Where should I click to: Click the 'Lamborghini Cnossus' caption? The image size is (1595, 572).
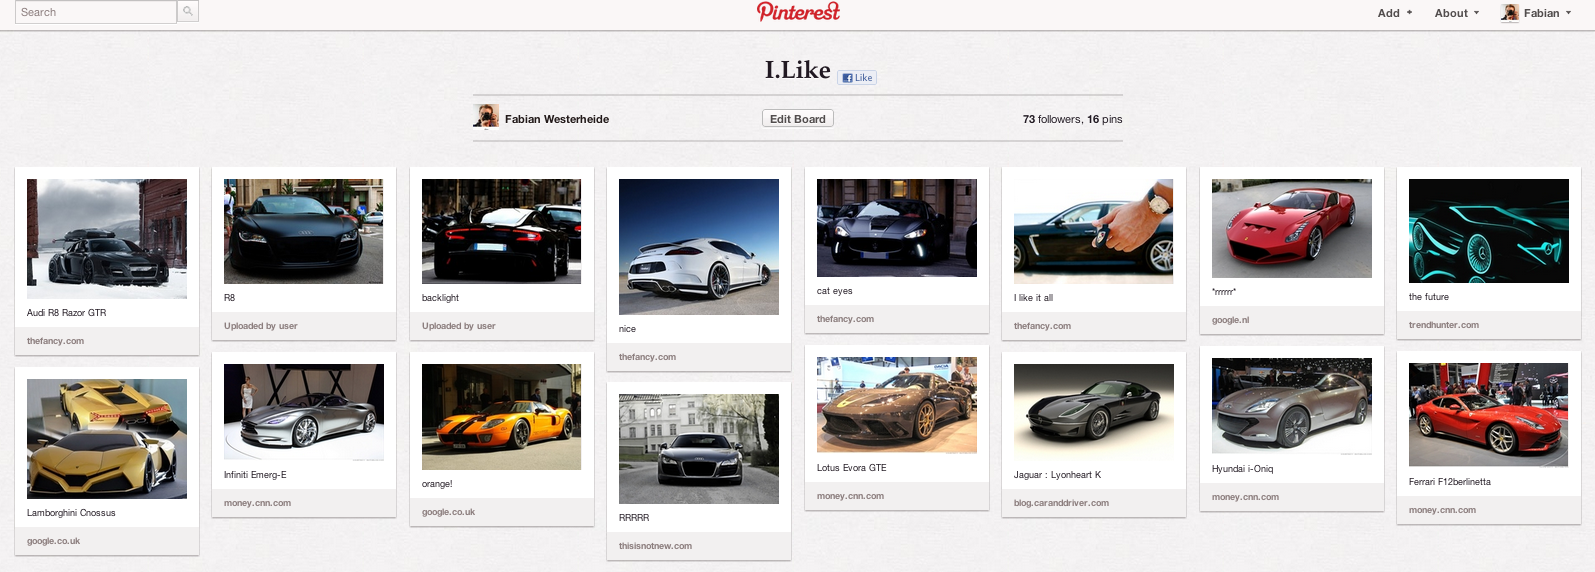tap(71, 513)
